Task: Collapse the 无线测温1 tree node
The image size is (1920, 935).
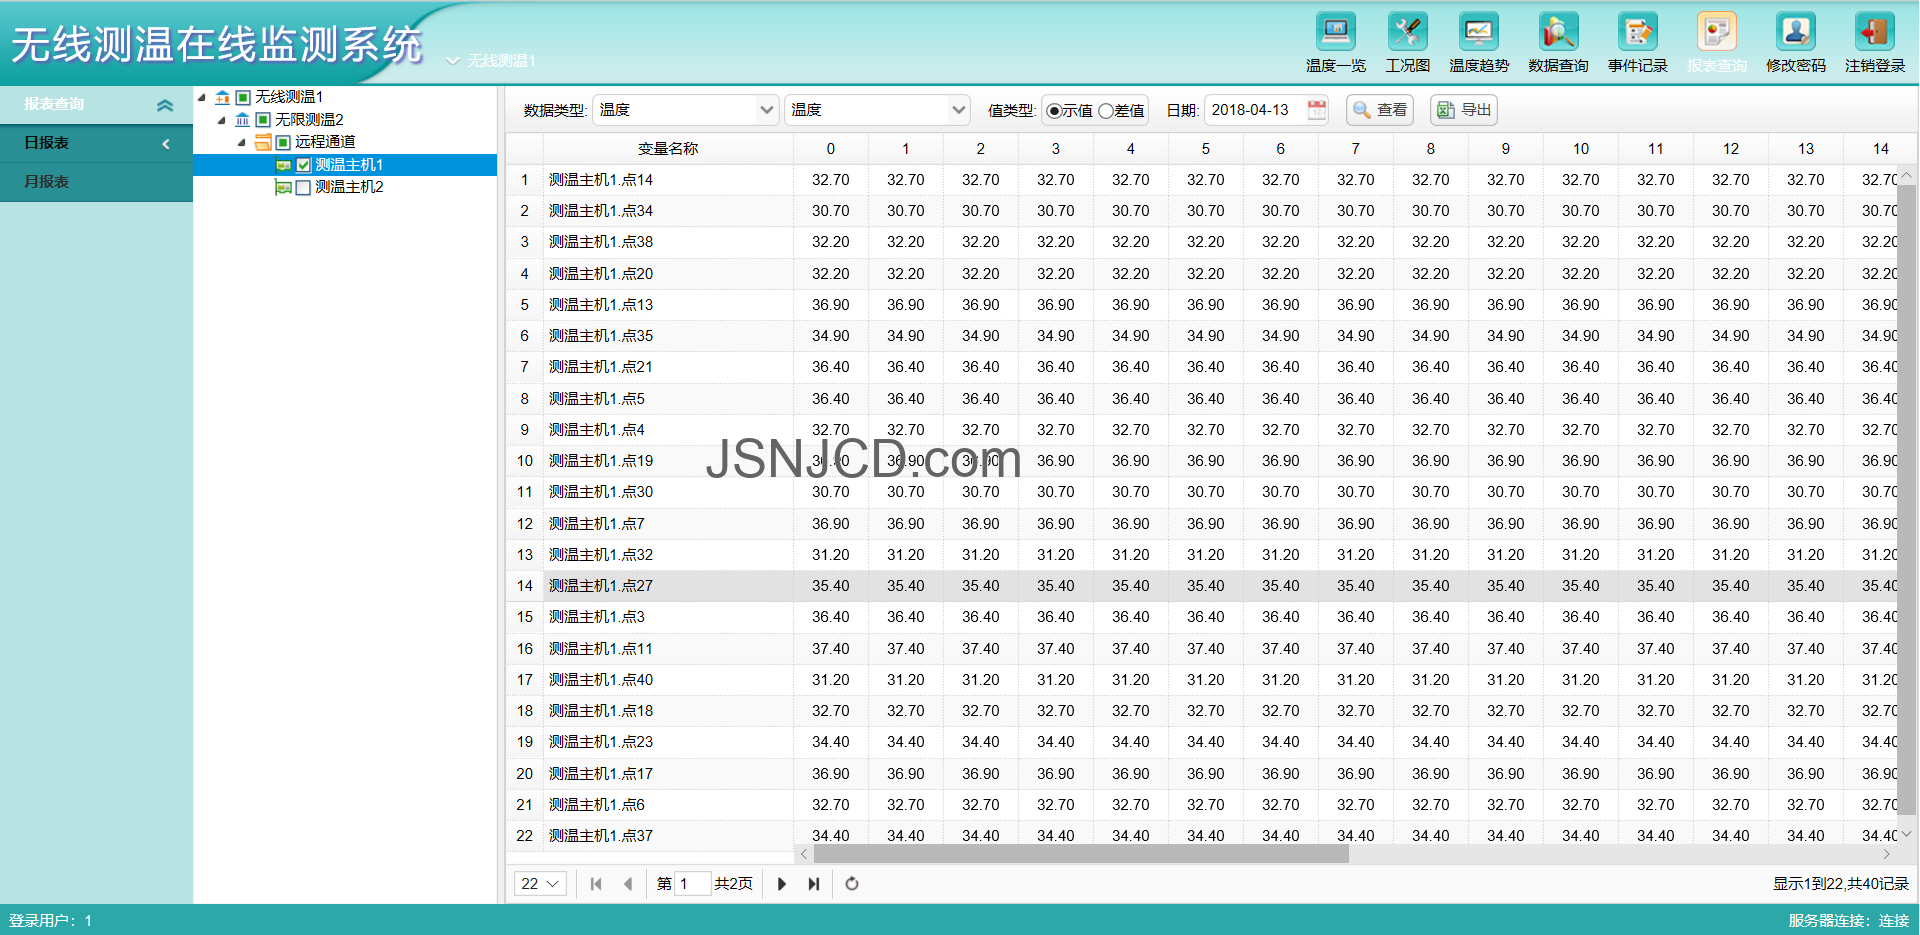Action: click(x=202, y=97)
